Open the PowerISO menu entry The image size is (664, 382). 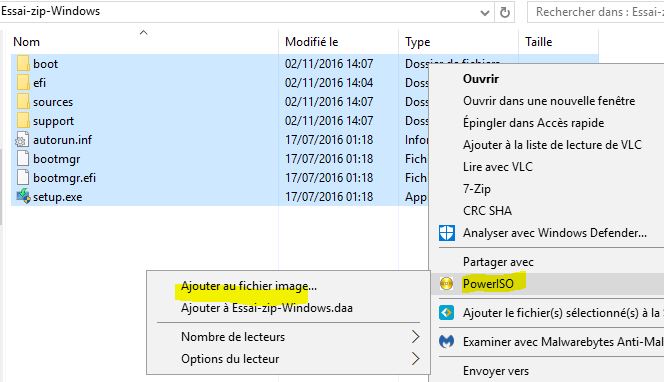click(x=488, y=283)
